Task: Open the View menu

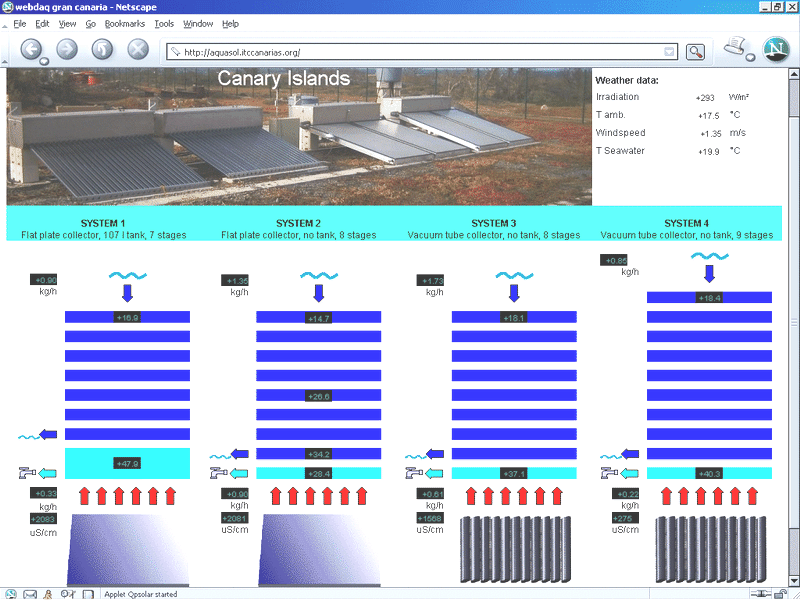Action: point(67,23)
